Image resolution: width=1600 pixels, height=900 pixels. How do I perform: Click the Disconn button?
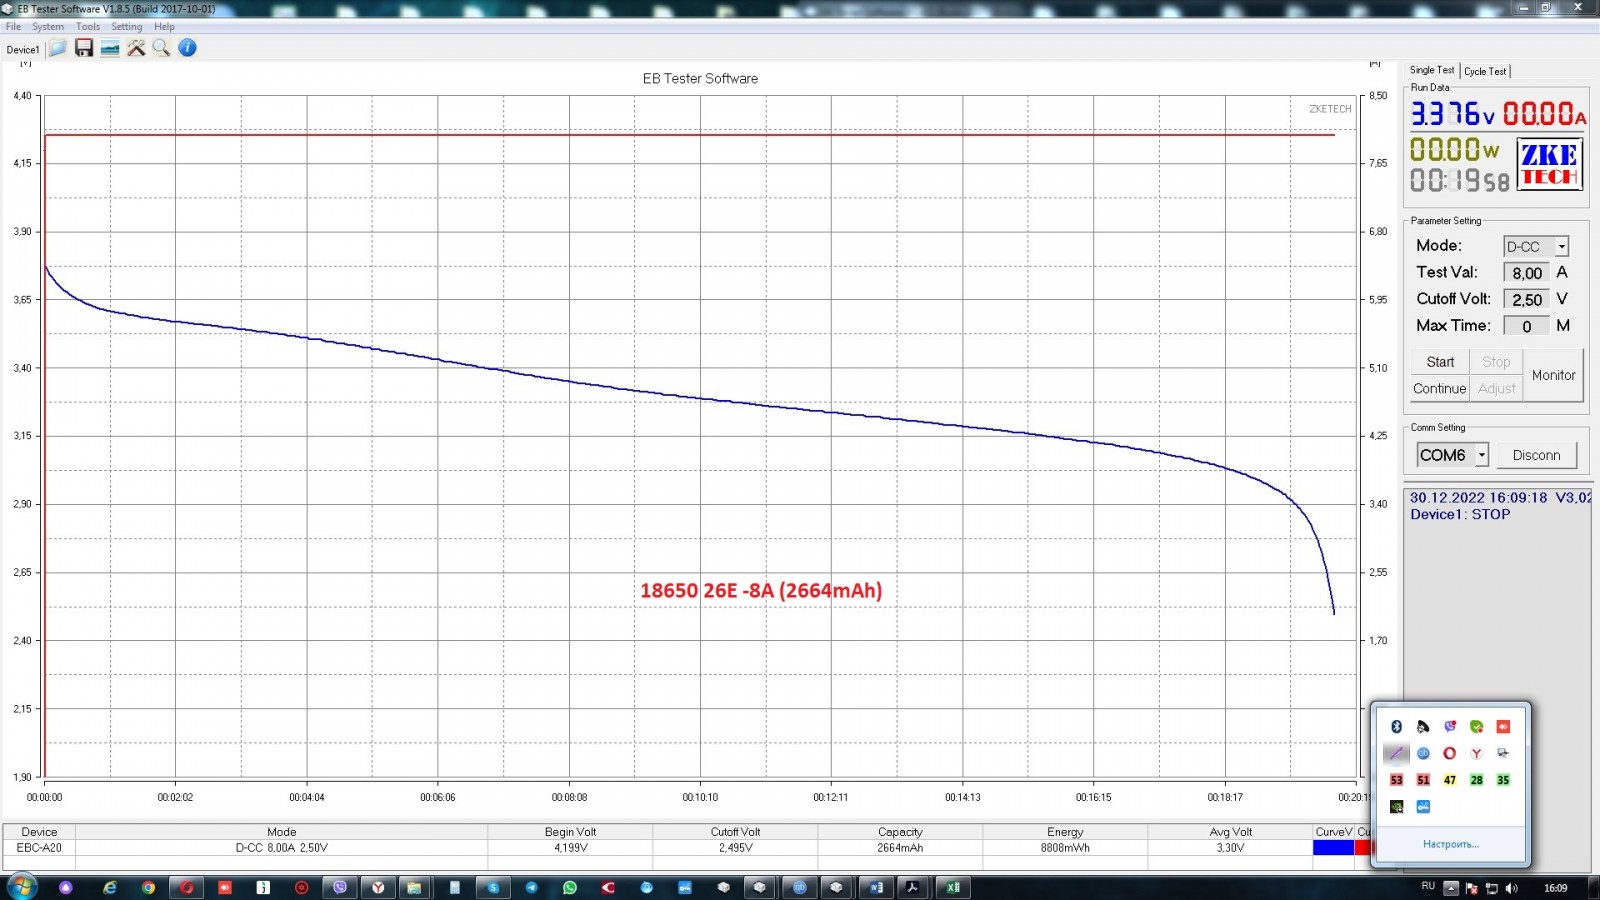(1536, 455)
